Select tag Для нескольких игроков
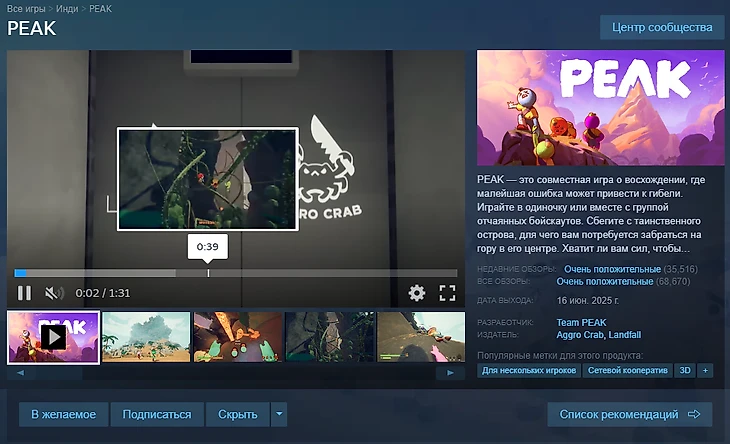The width and height of the screenshot is (730, 444). (529, 370)
